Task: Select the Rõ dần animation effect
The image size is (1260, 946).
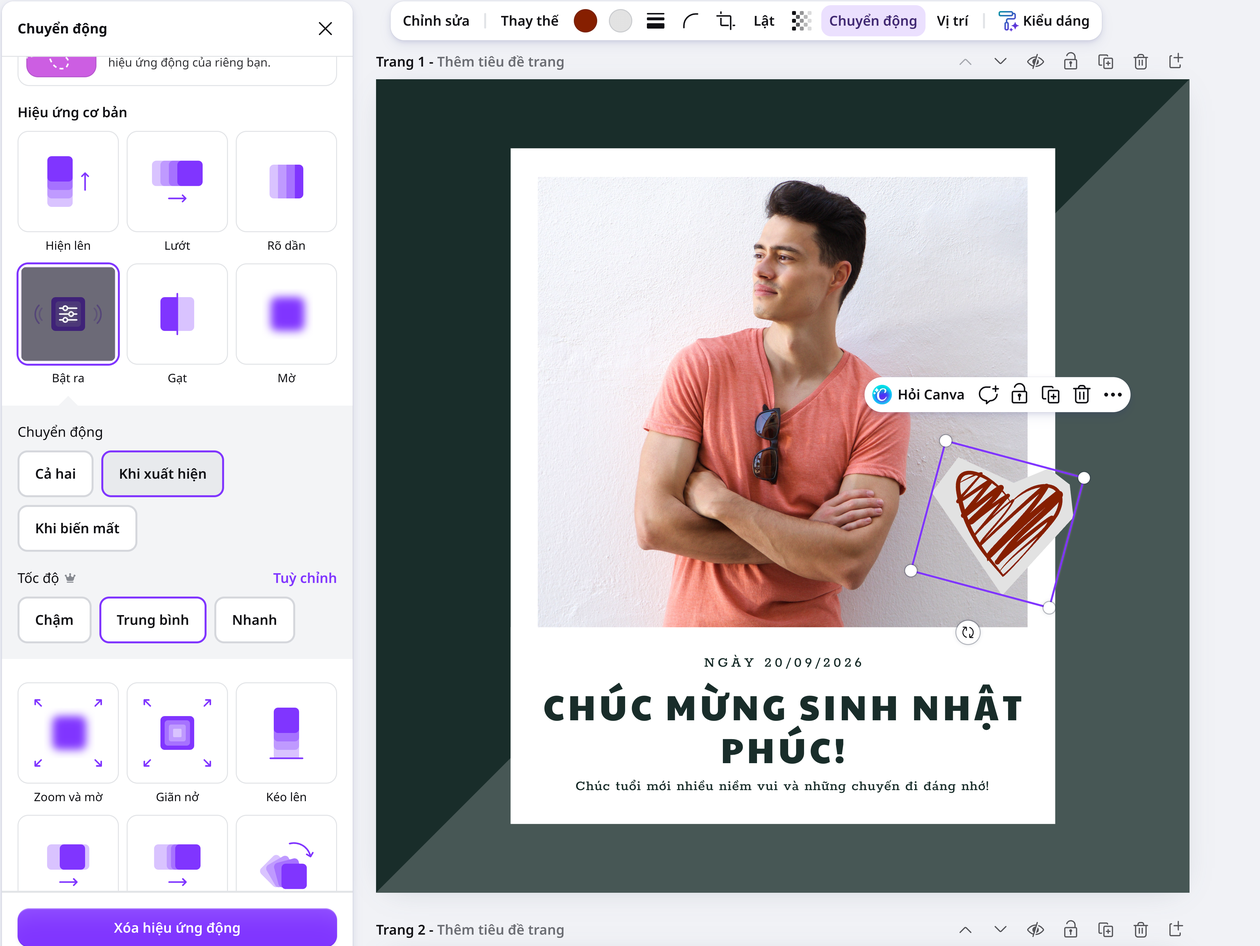Action: [286, 181]
